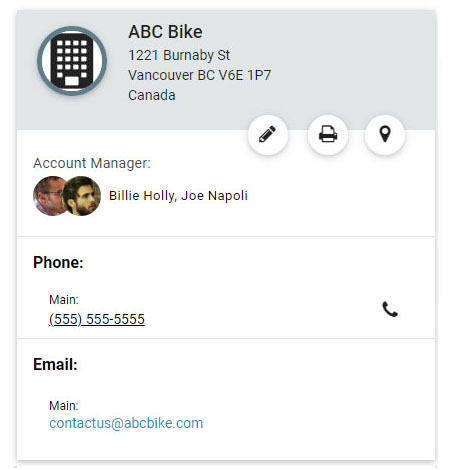Click the company building avatar icon
The height and width of the screenshot is (470, 450).
point(72,61)
